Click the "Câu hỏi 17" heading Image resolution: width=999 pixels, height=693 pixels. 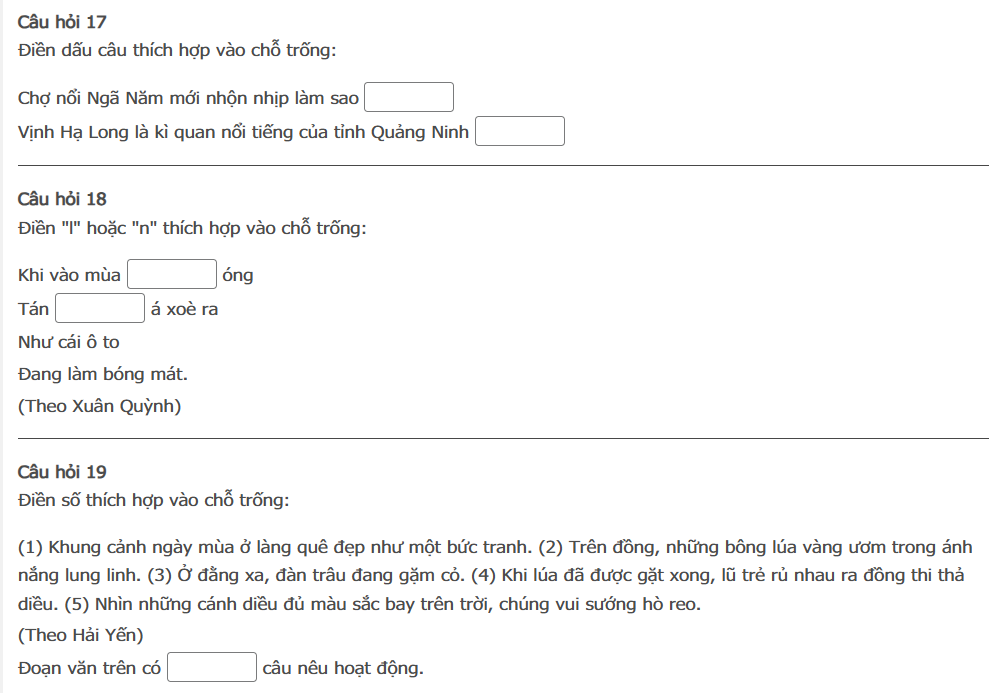coord(62,22)
